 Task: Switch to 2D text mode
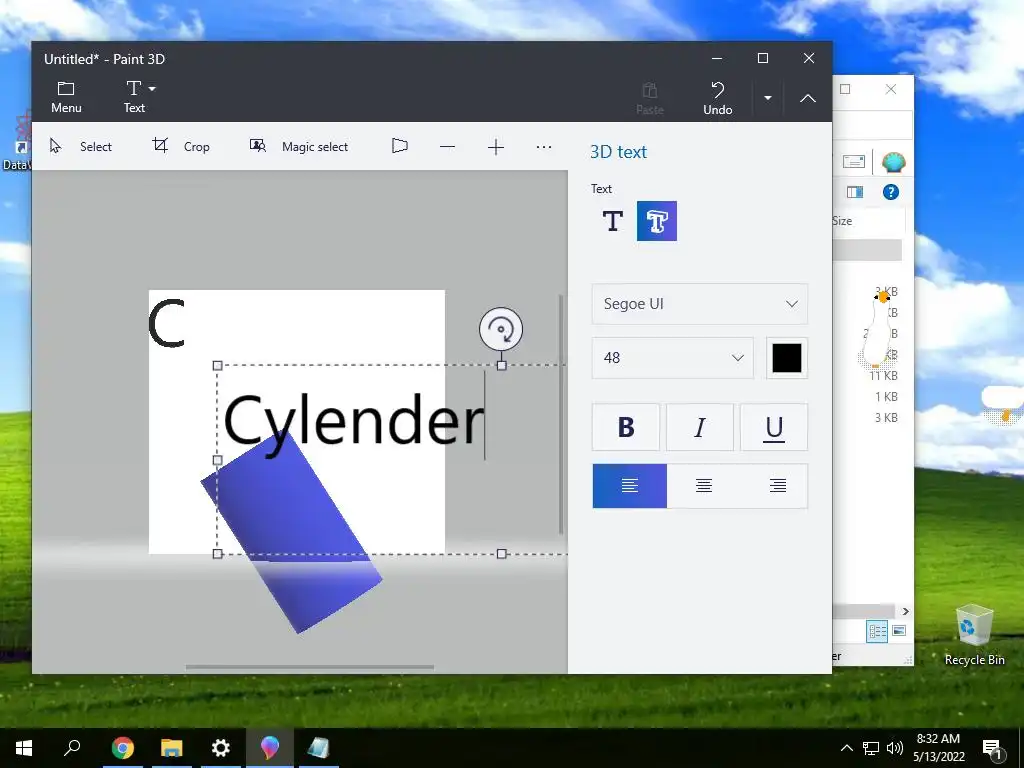coord(612,221)
